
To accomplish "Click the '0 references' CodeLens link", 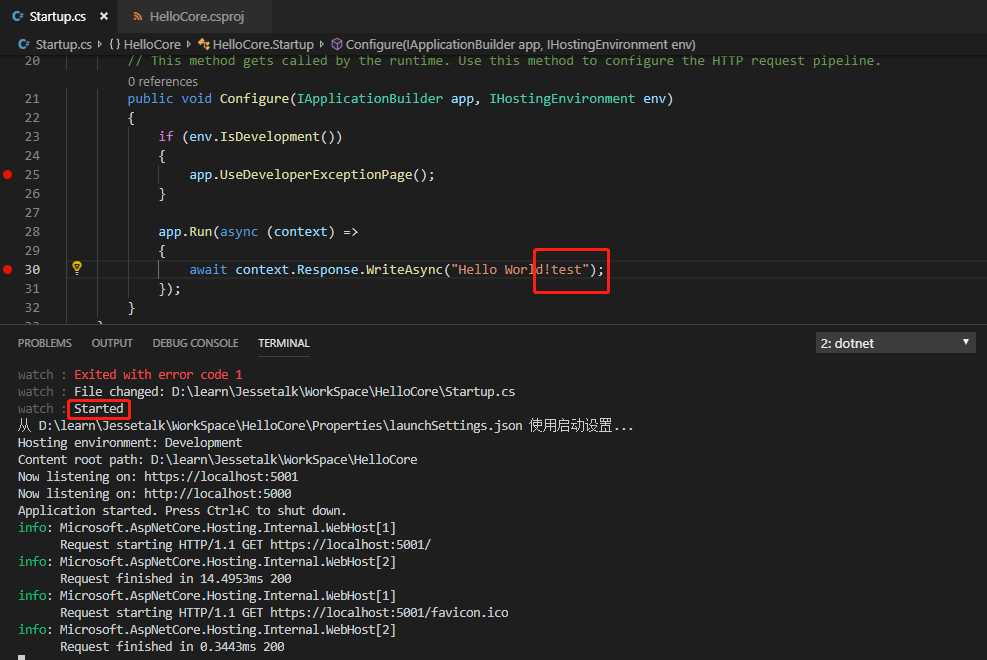I will [162, 82].
